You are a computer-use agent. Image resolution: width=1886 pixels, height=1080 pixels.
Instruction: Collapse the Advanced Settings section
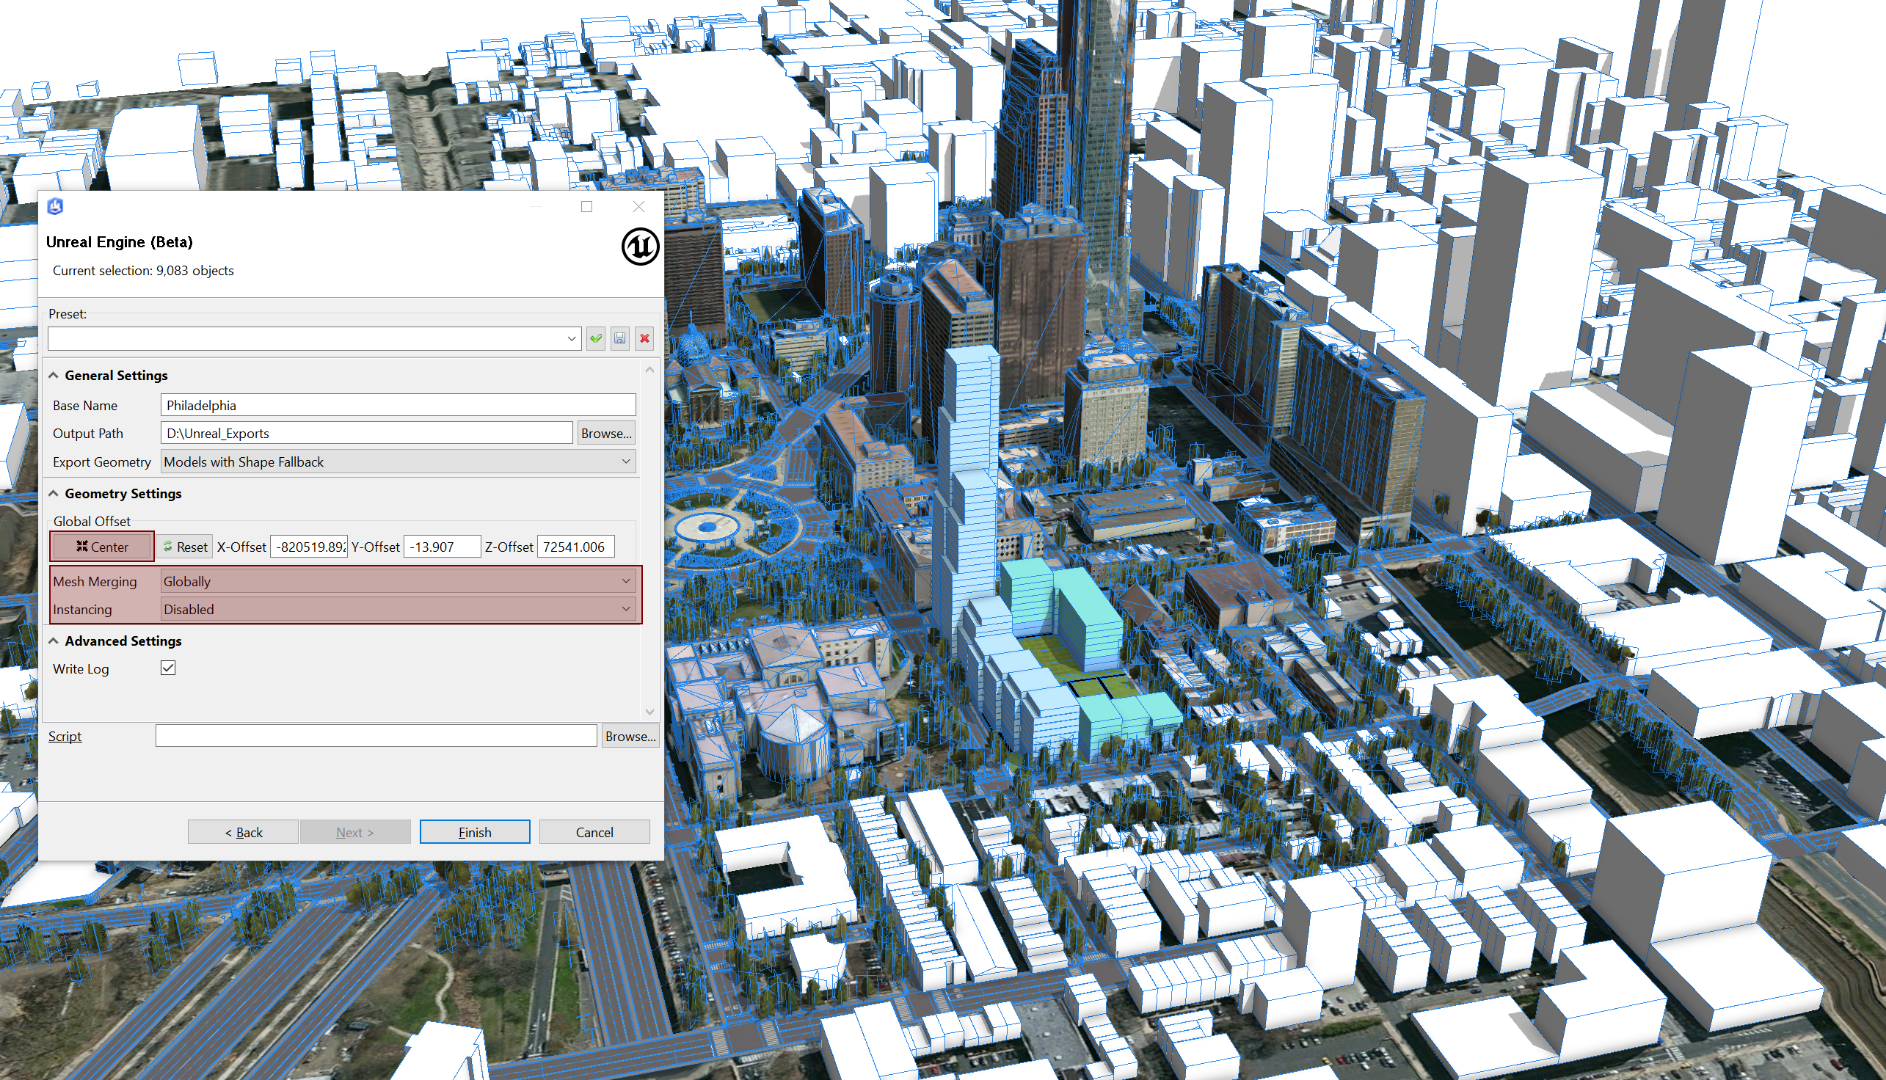[x=54, y=641]
